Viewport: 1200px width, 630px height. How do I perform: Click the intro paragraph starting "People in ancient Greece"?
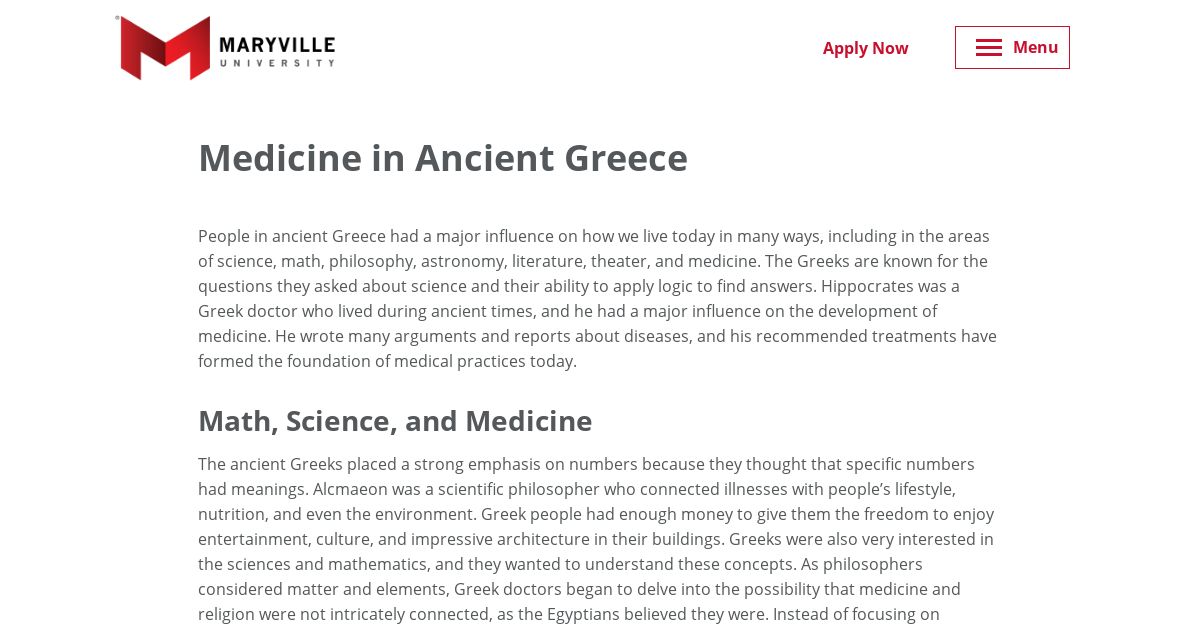coord(598,299)
